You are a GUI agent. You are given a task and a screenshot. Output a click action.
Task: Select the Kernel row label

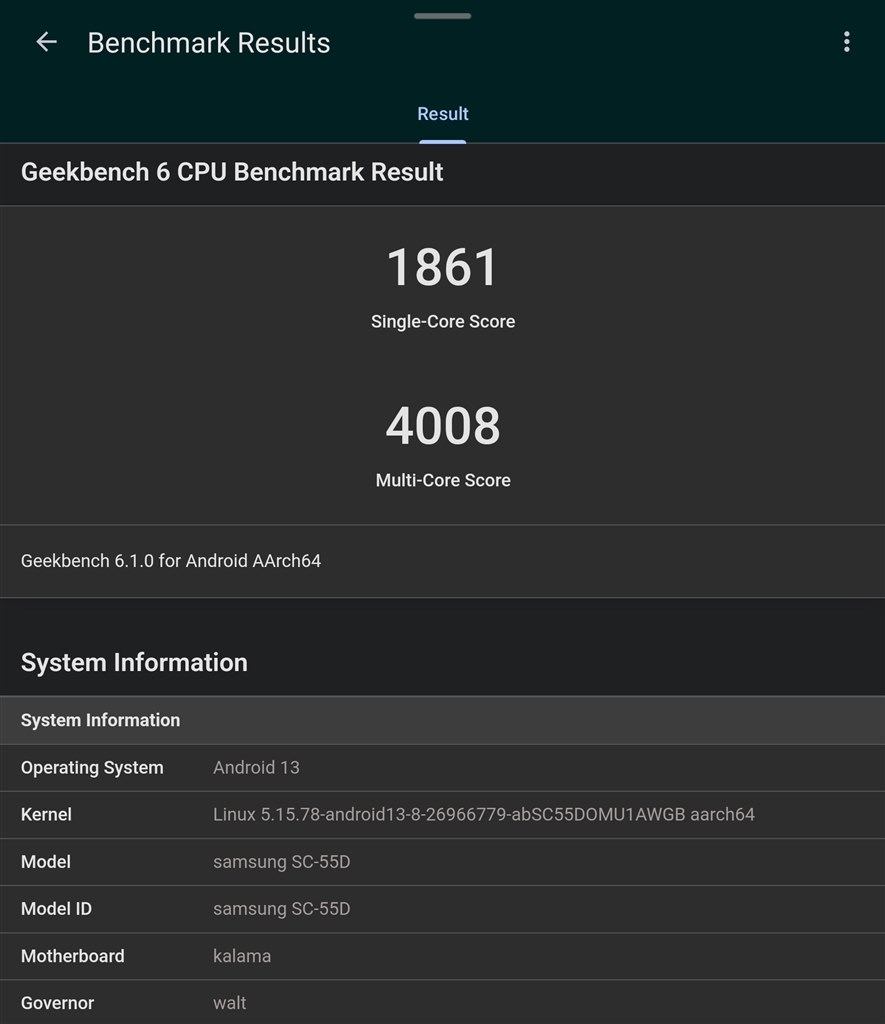[x=46, y=815]
